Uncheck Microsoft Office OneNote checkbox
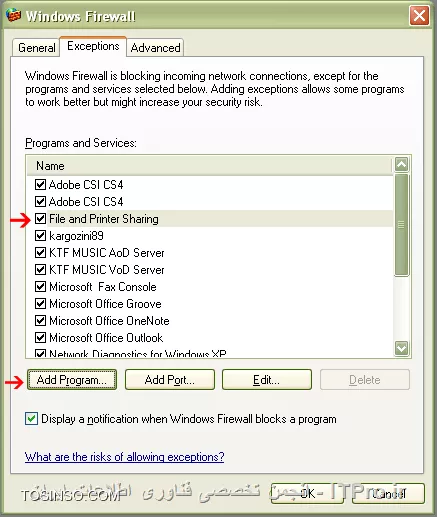Viewport: 437px width, 517px height. coord(40,321)
